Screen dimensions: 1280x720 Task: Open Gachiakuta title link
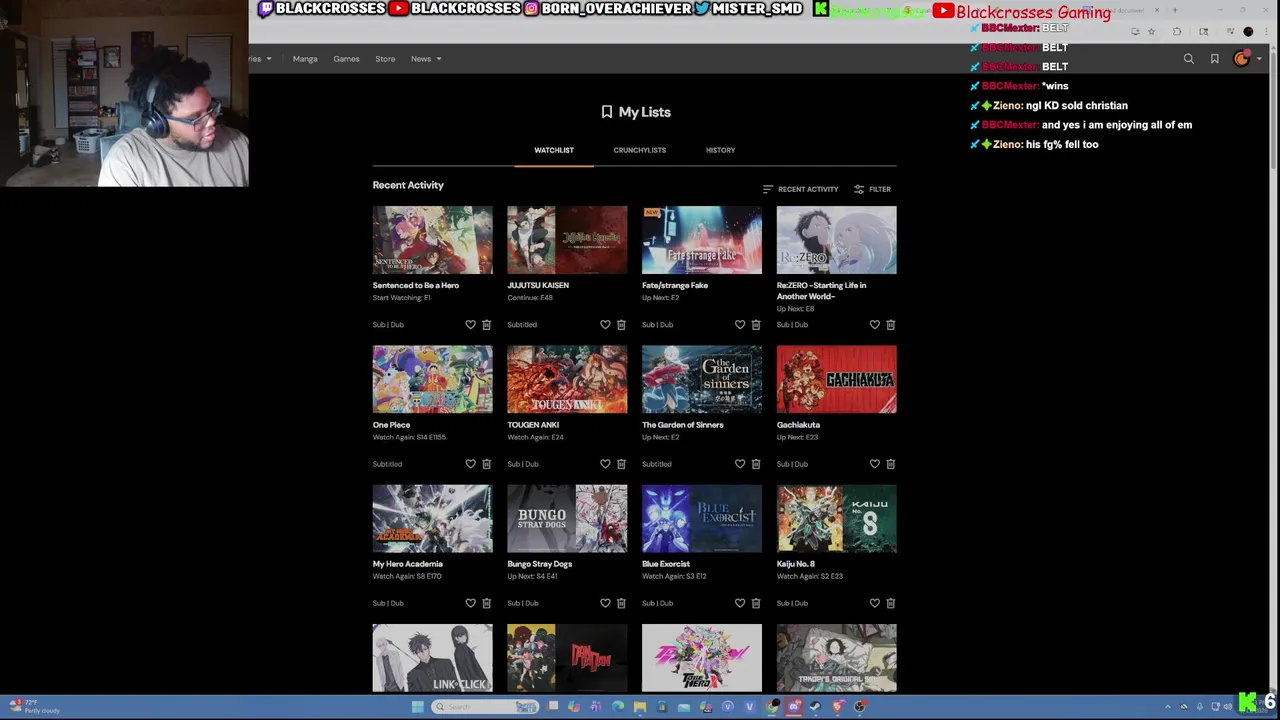(x=798, y=425)
